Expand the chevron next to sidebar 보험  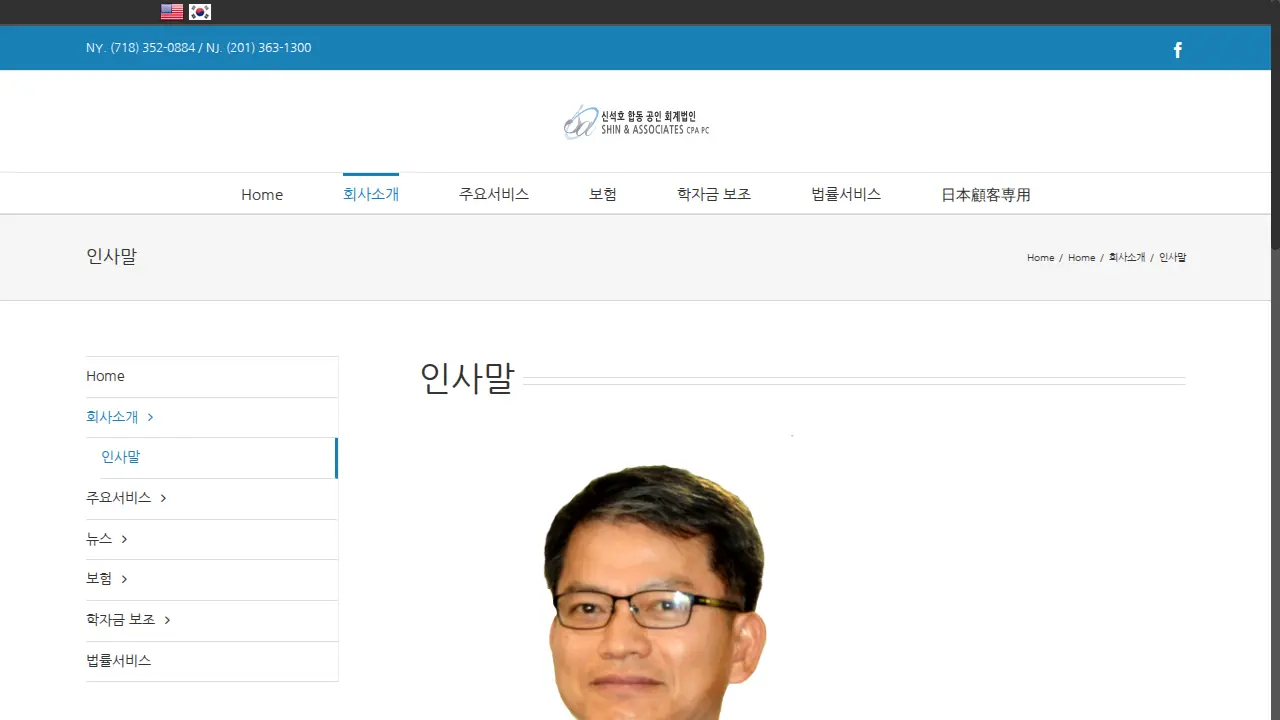click(x=124, y=579)
